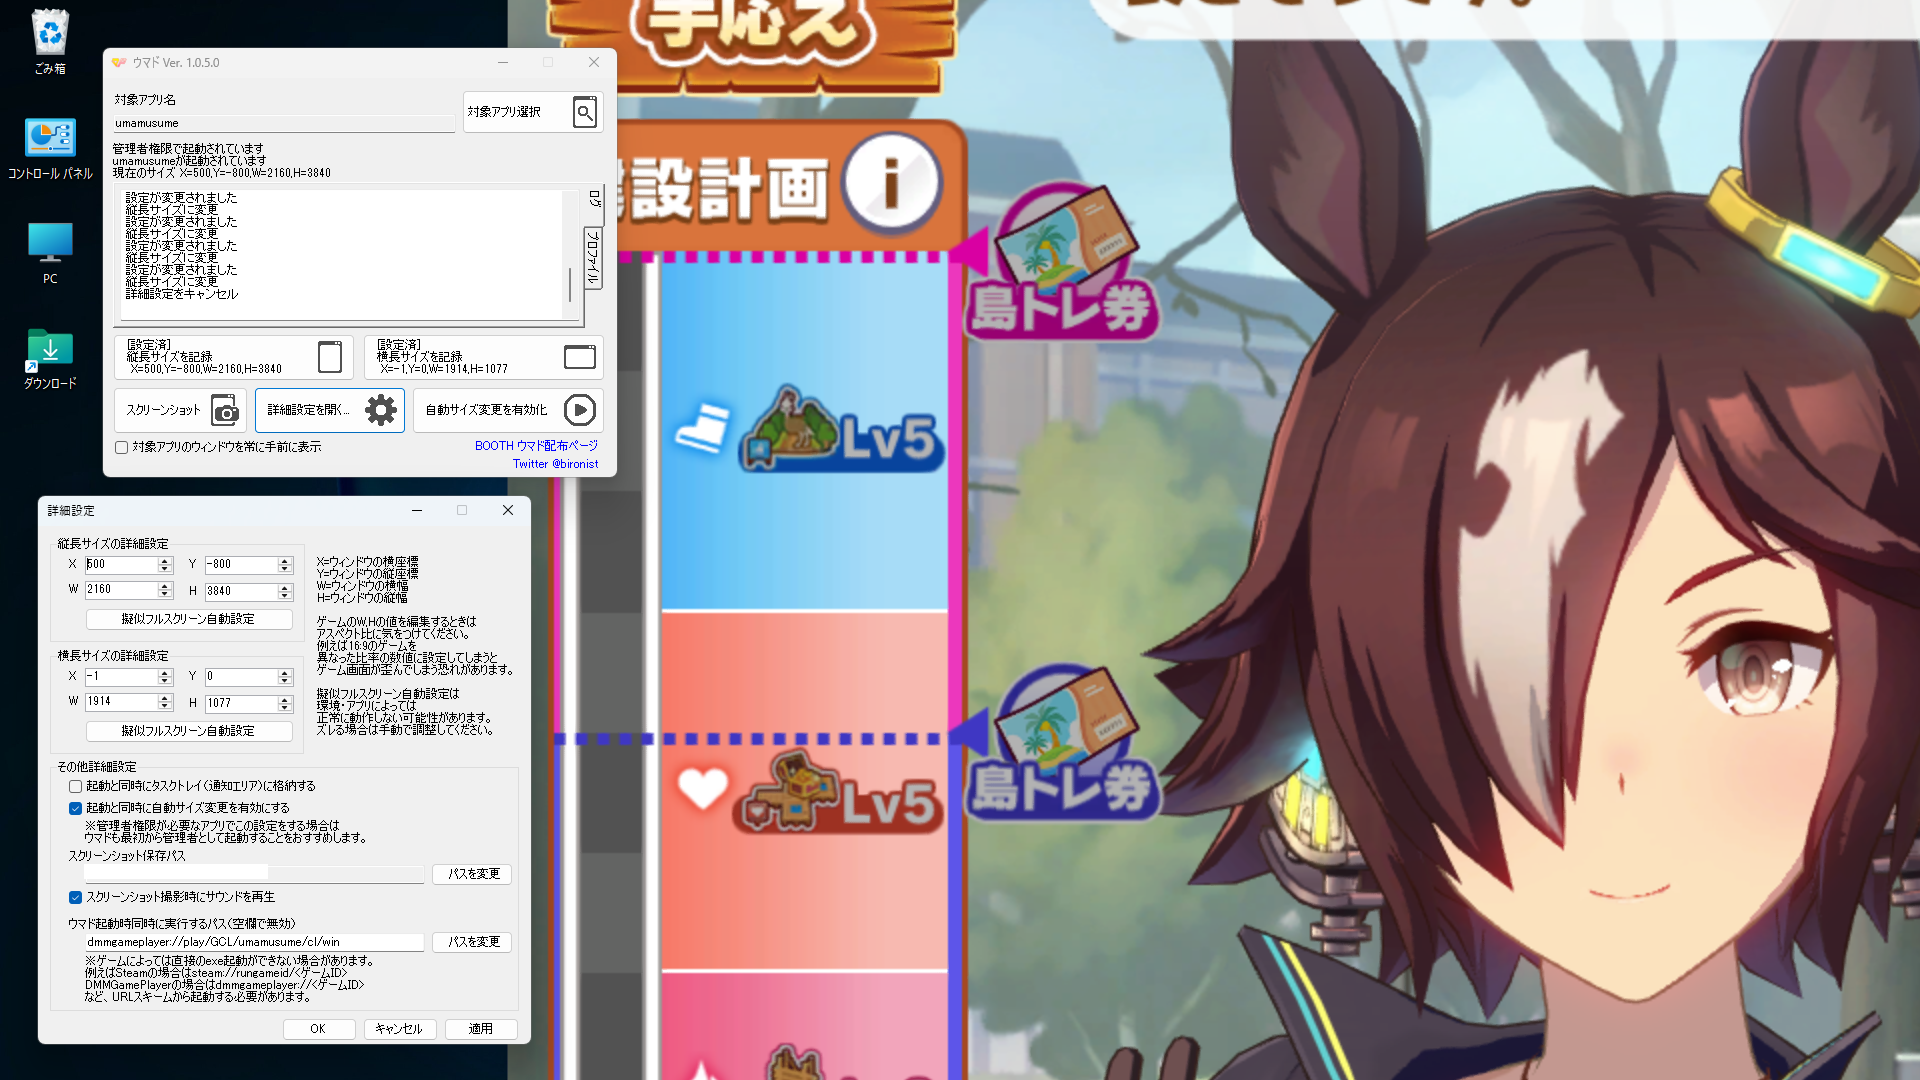Decrease the landscape H value spinner
This screenshot has height=1080, width=1920.
(285, 708)
